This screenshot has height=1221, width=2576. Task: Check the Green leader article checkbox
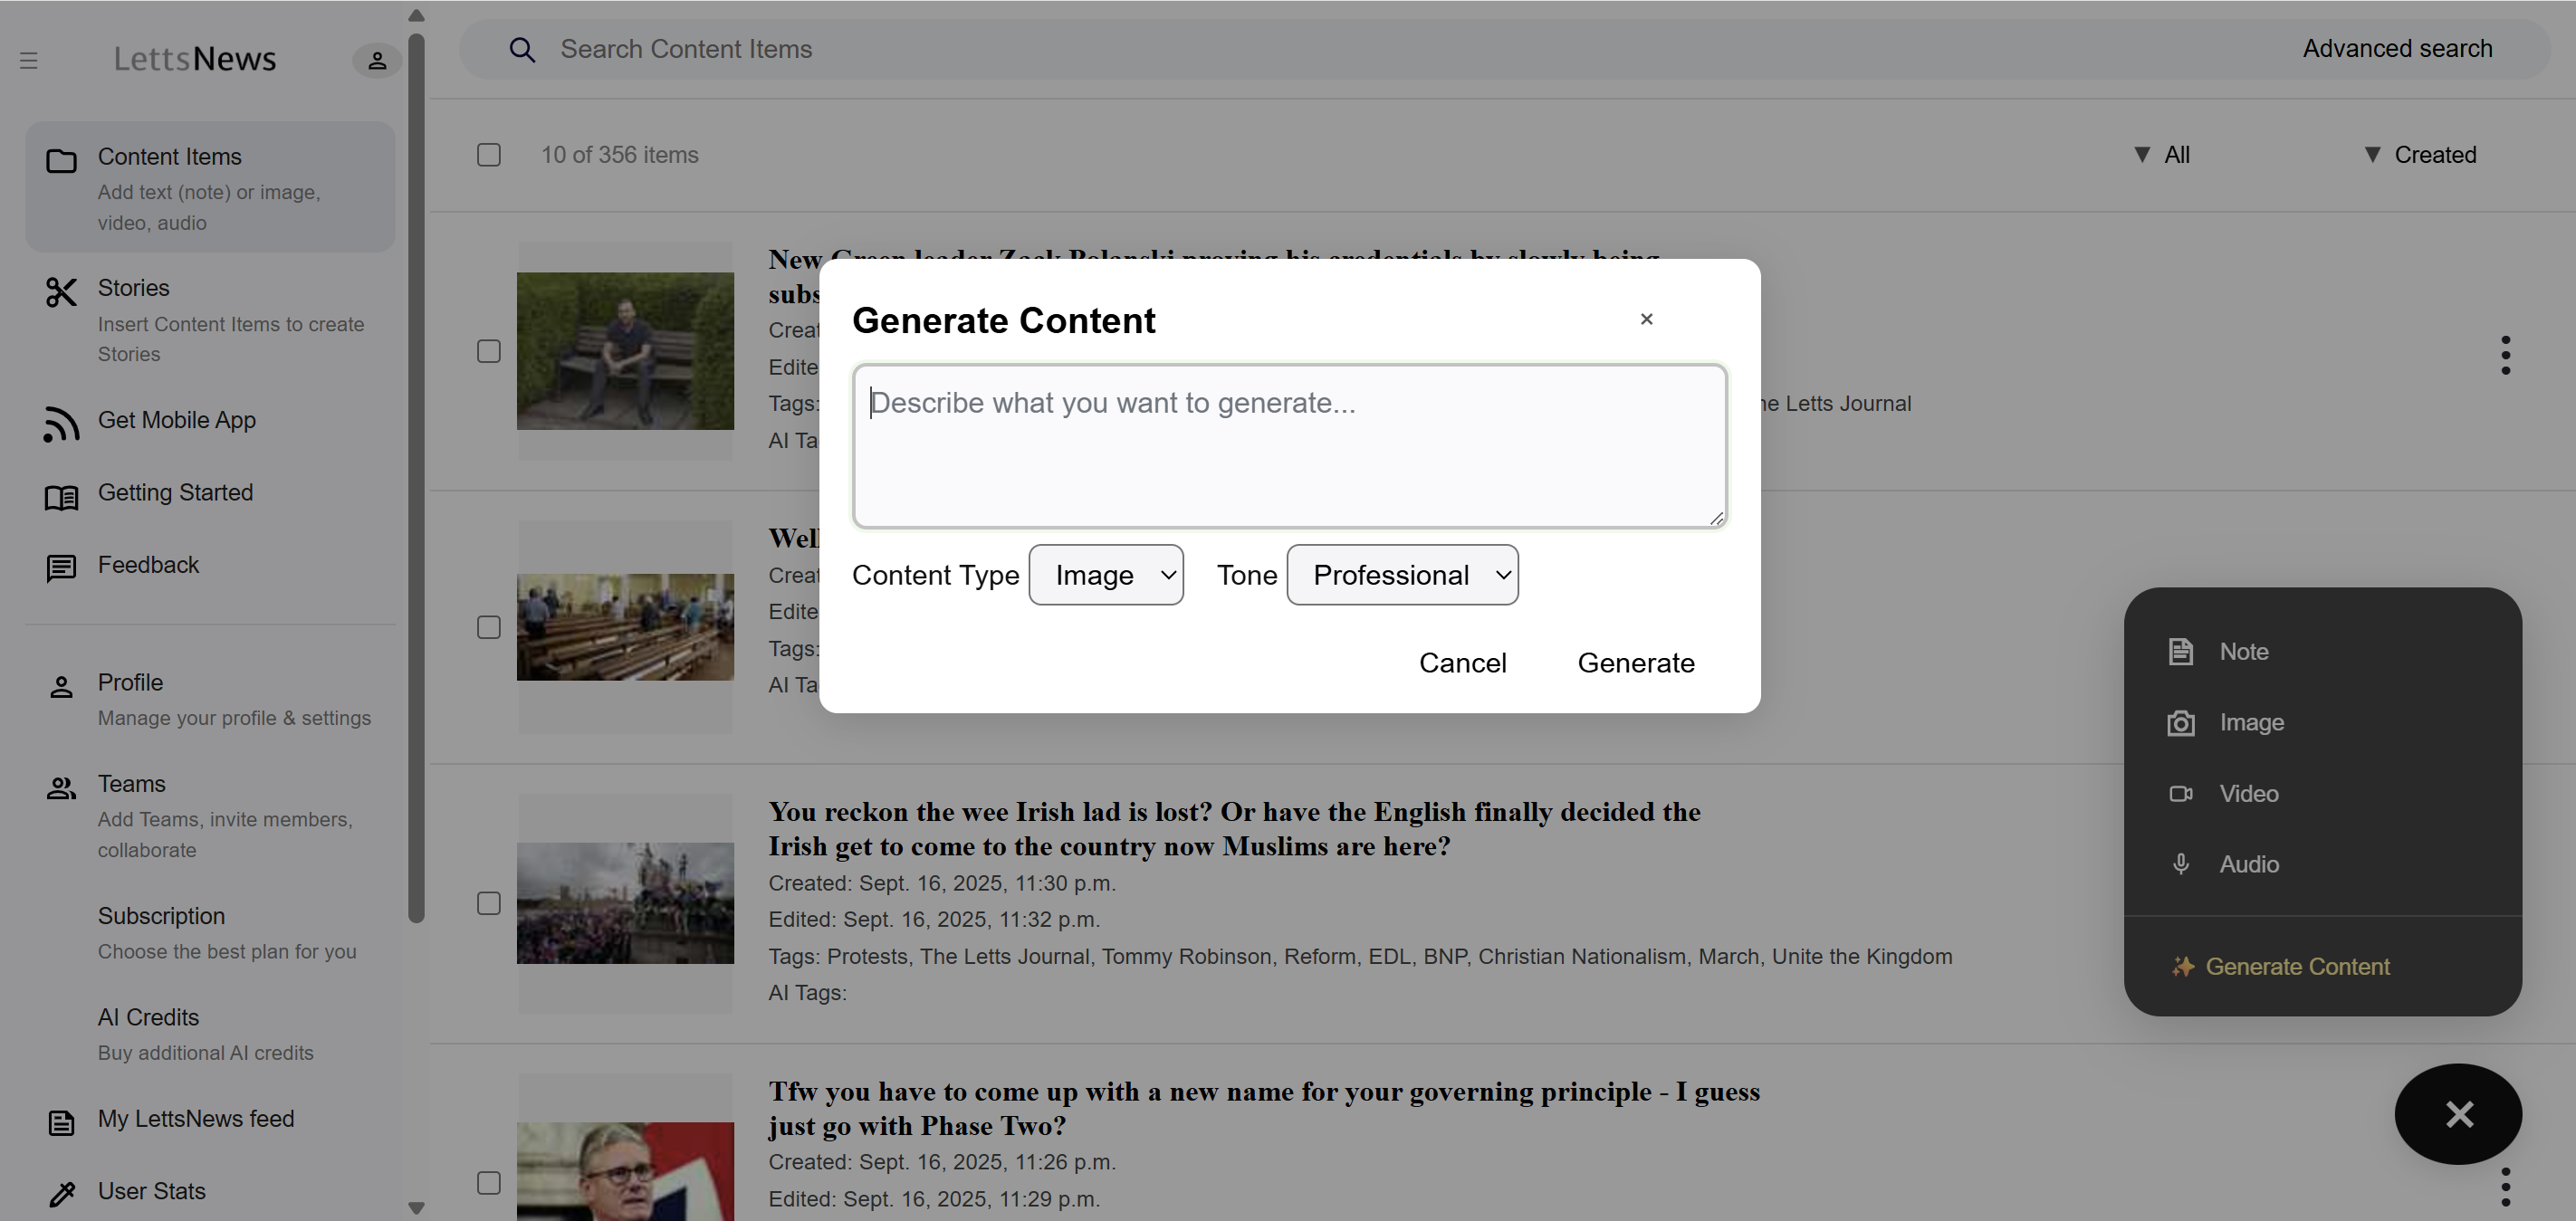coord(489,351)
